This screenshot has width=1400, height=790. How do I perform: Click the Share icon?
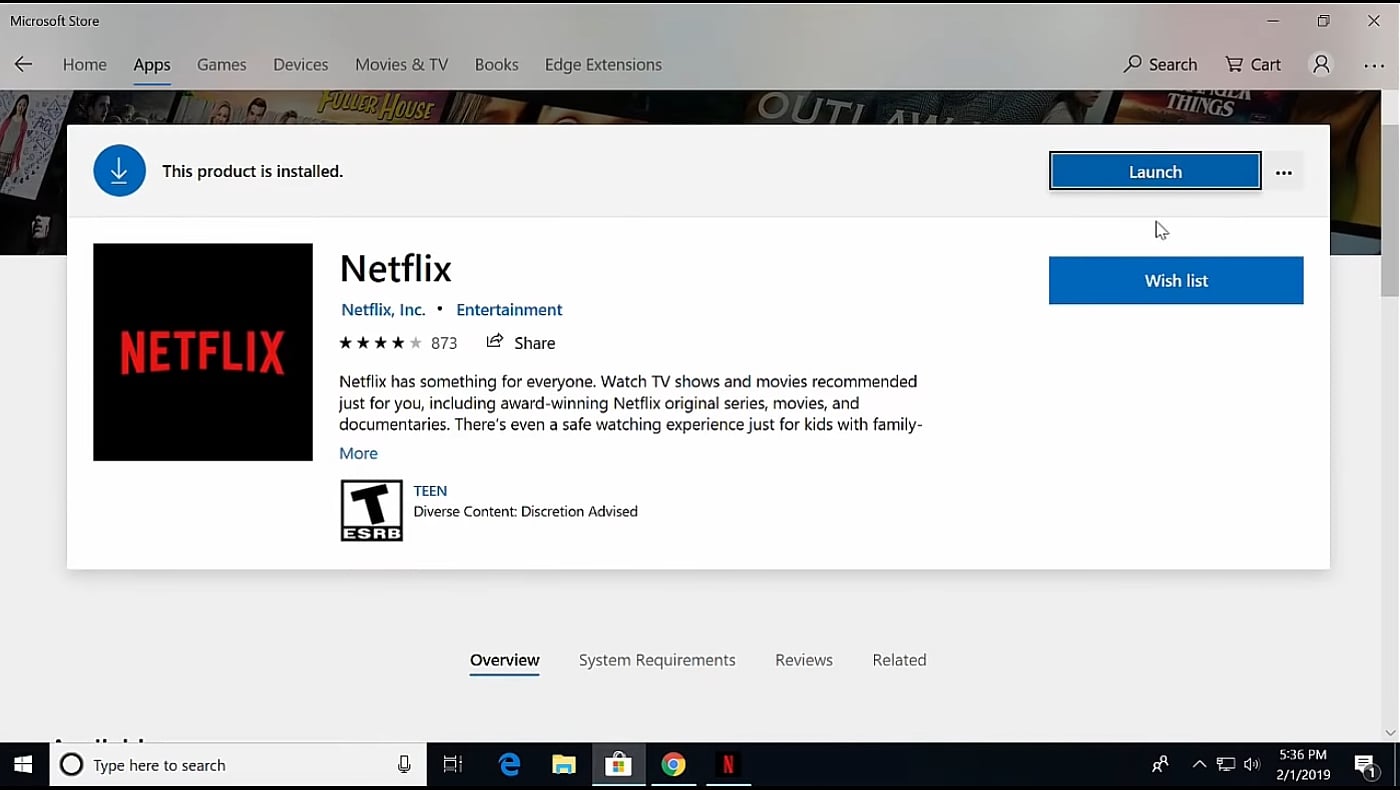[x=494, y=342]
